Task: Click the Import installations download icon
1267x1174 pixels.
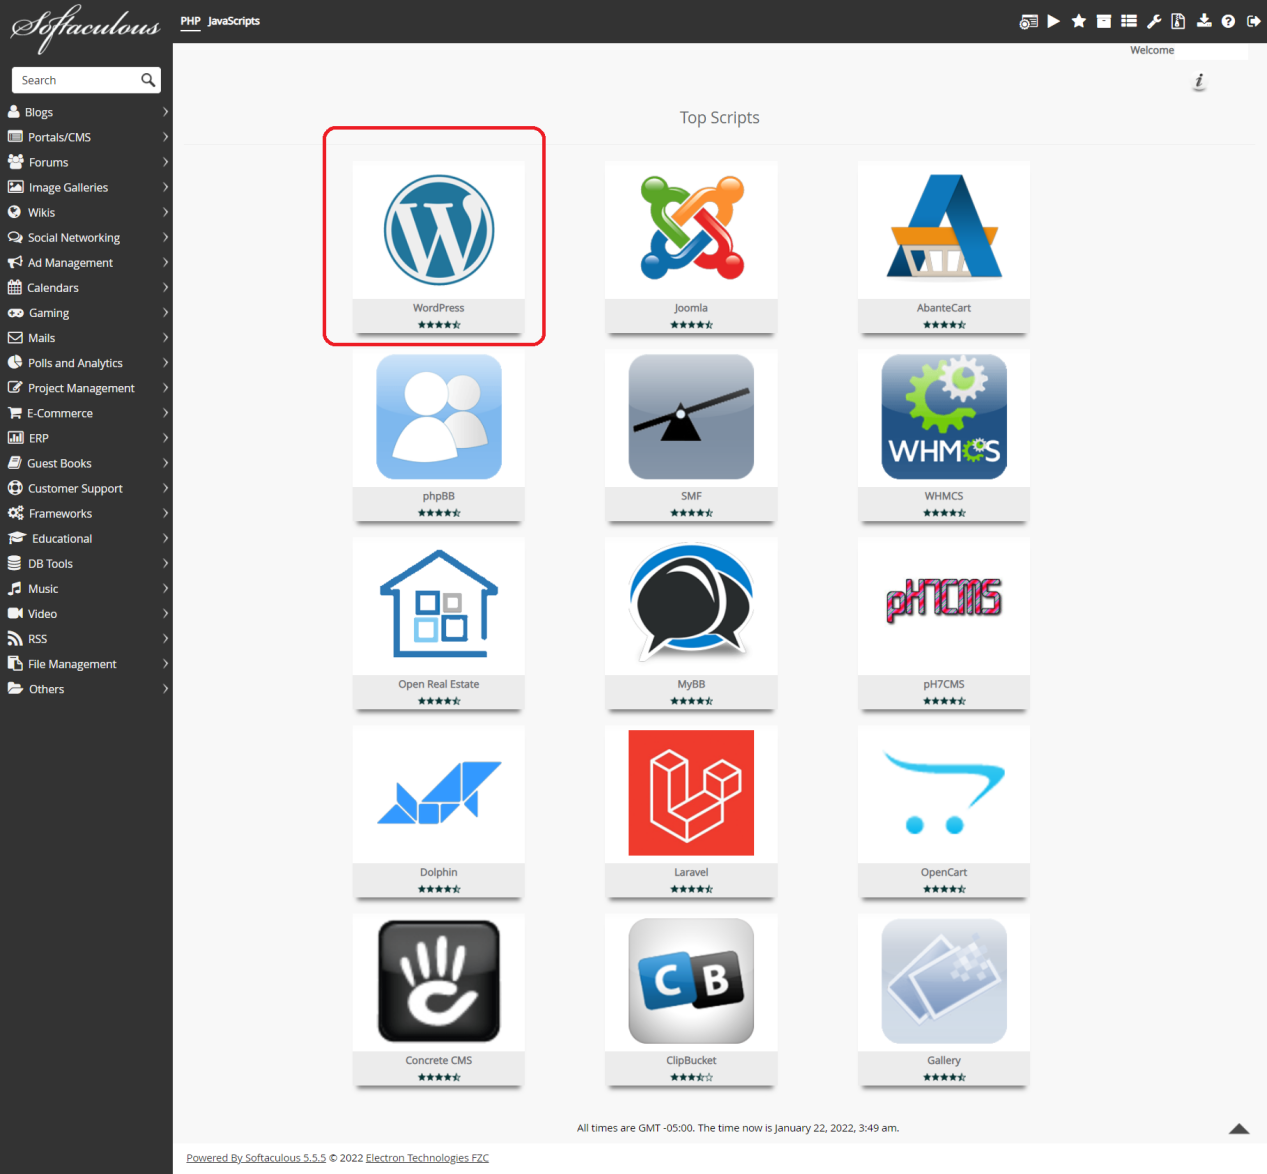Action: 1204,21
